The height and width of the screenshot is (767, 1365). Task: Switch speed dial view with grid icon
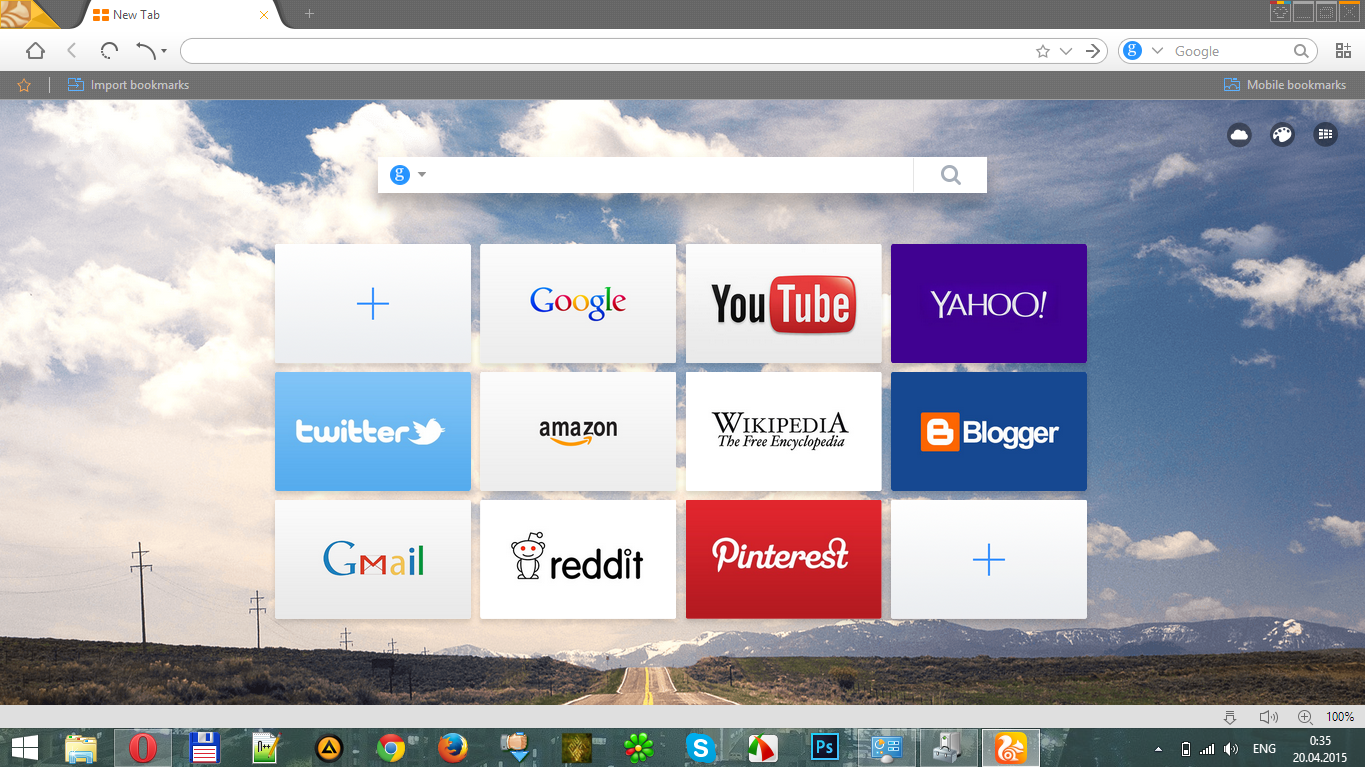(1325, 134)
